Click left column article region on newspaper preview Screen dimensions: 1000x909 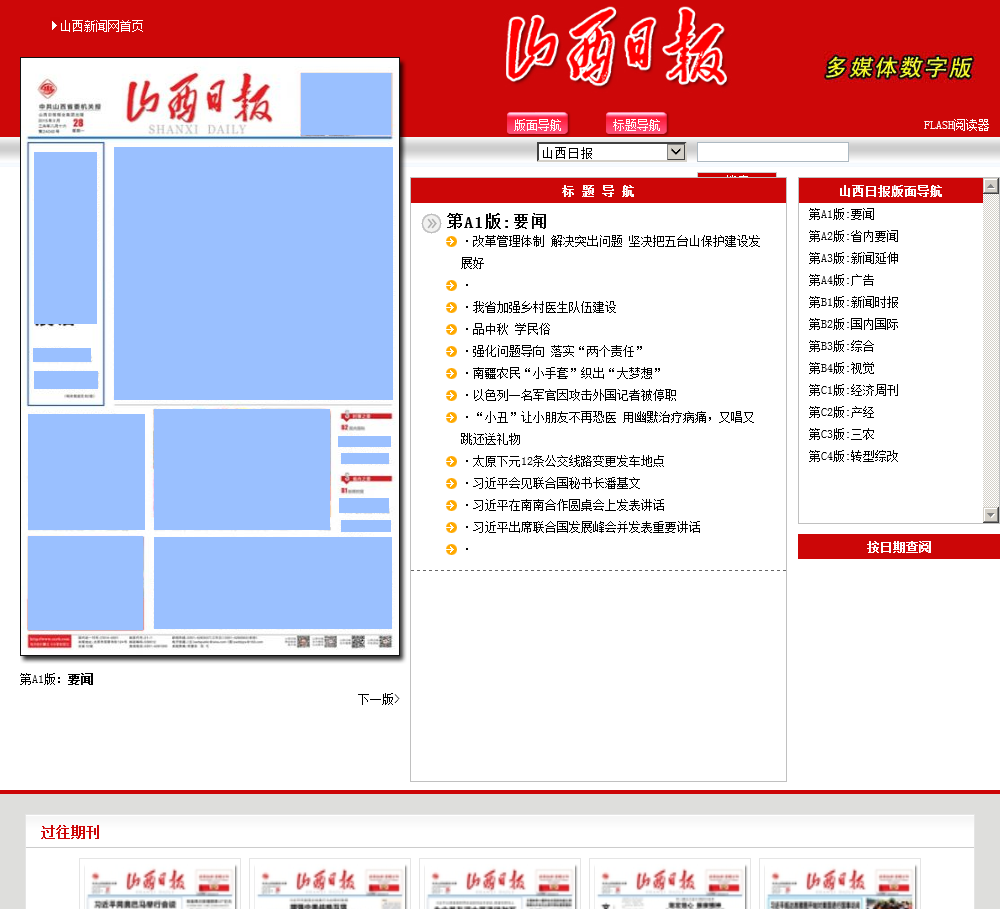66,237
